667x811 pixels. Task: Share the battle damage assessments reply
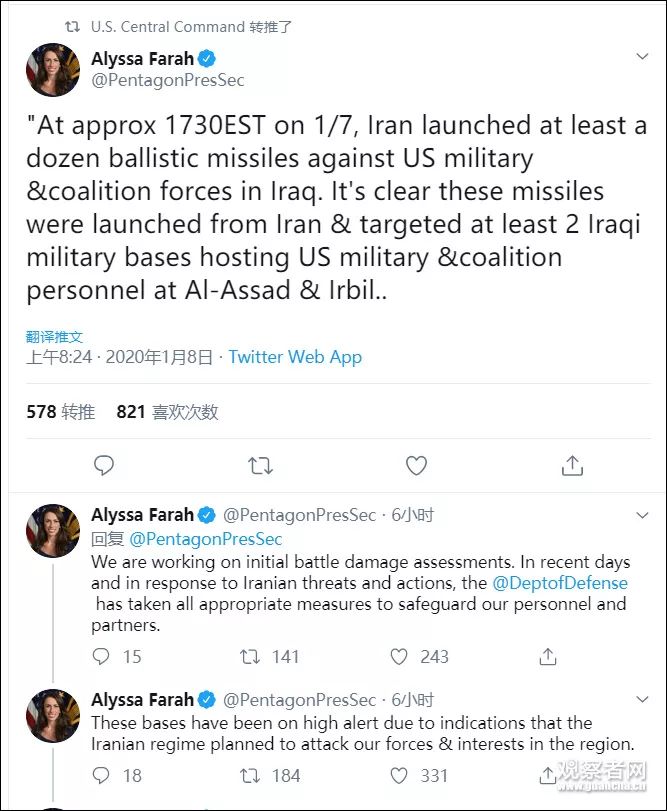[547, 657]
